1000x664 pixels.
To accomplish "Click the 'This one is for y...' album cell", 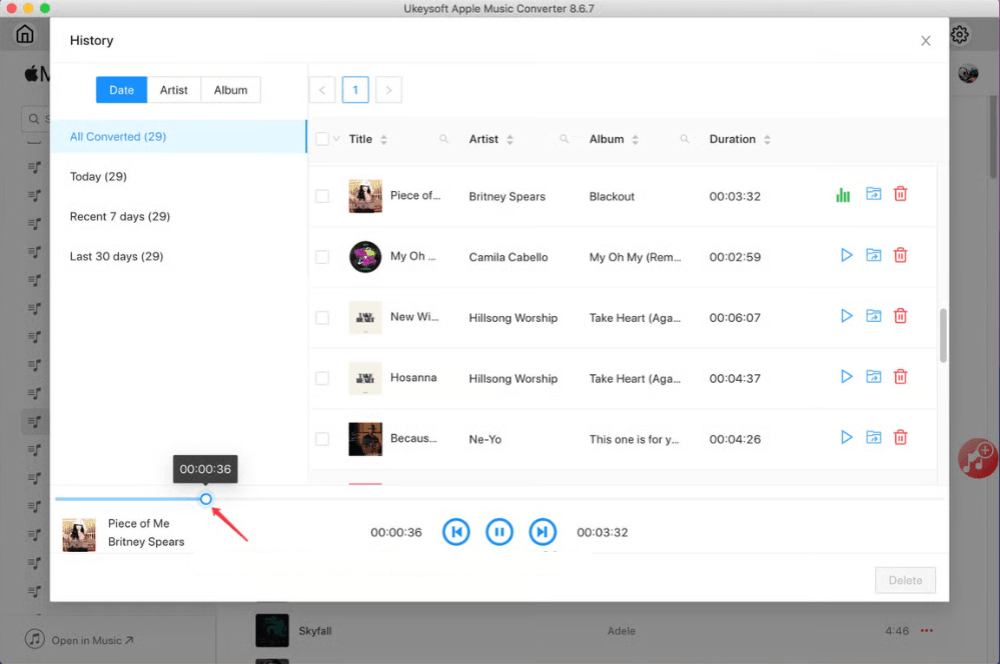I will 633,439.
